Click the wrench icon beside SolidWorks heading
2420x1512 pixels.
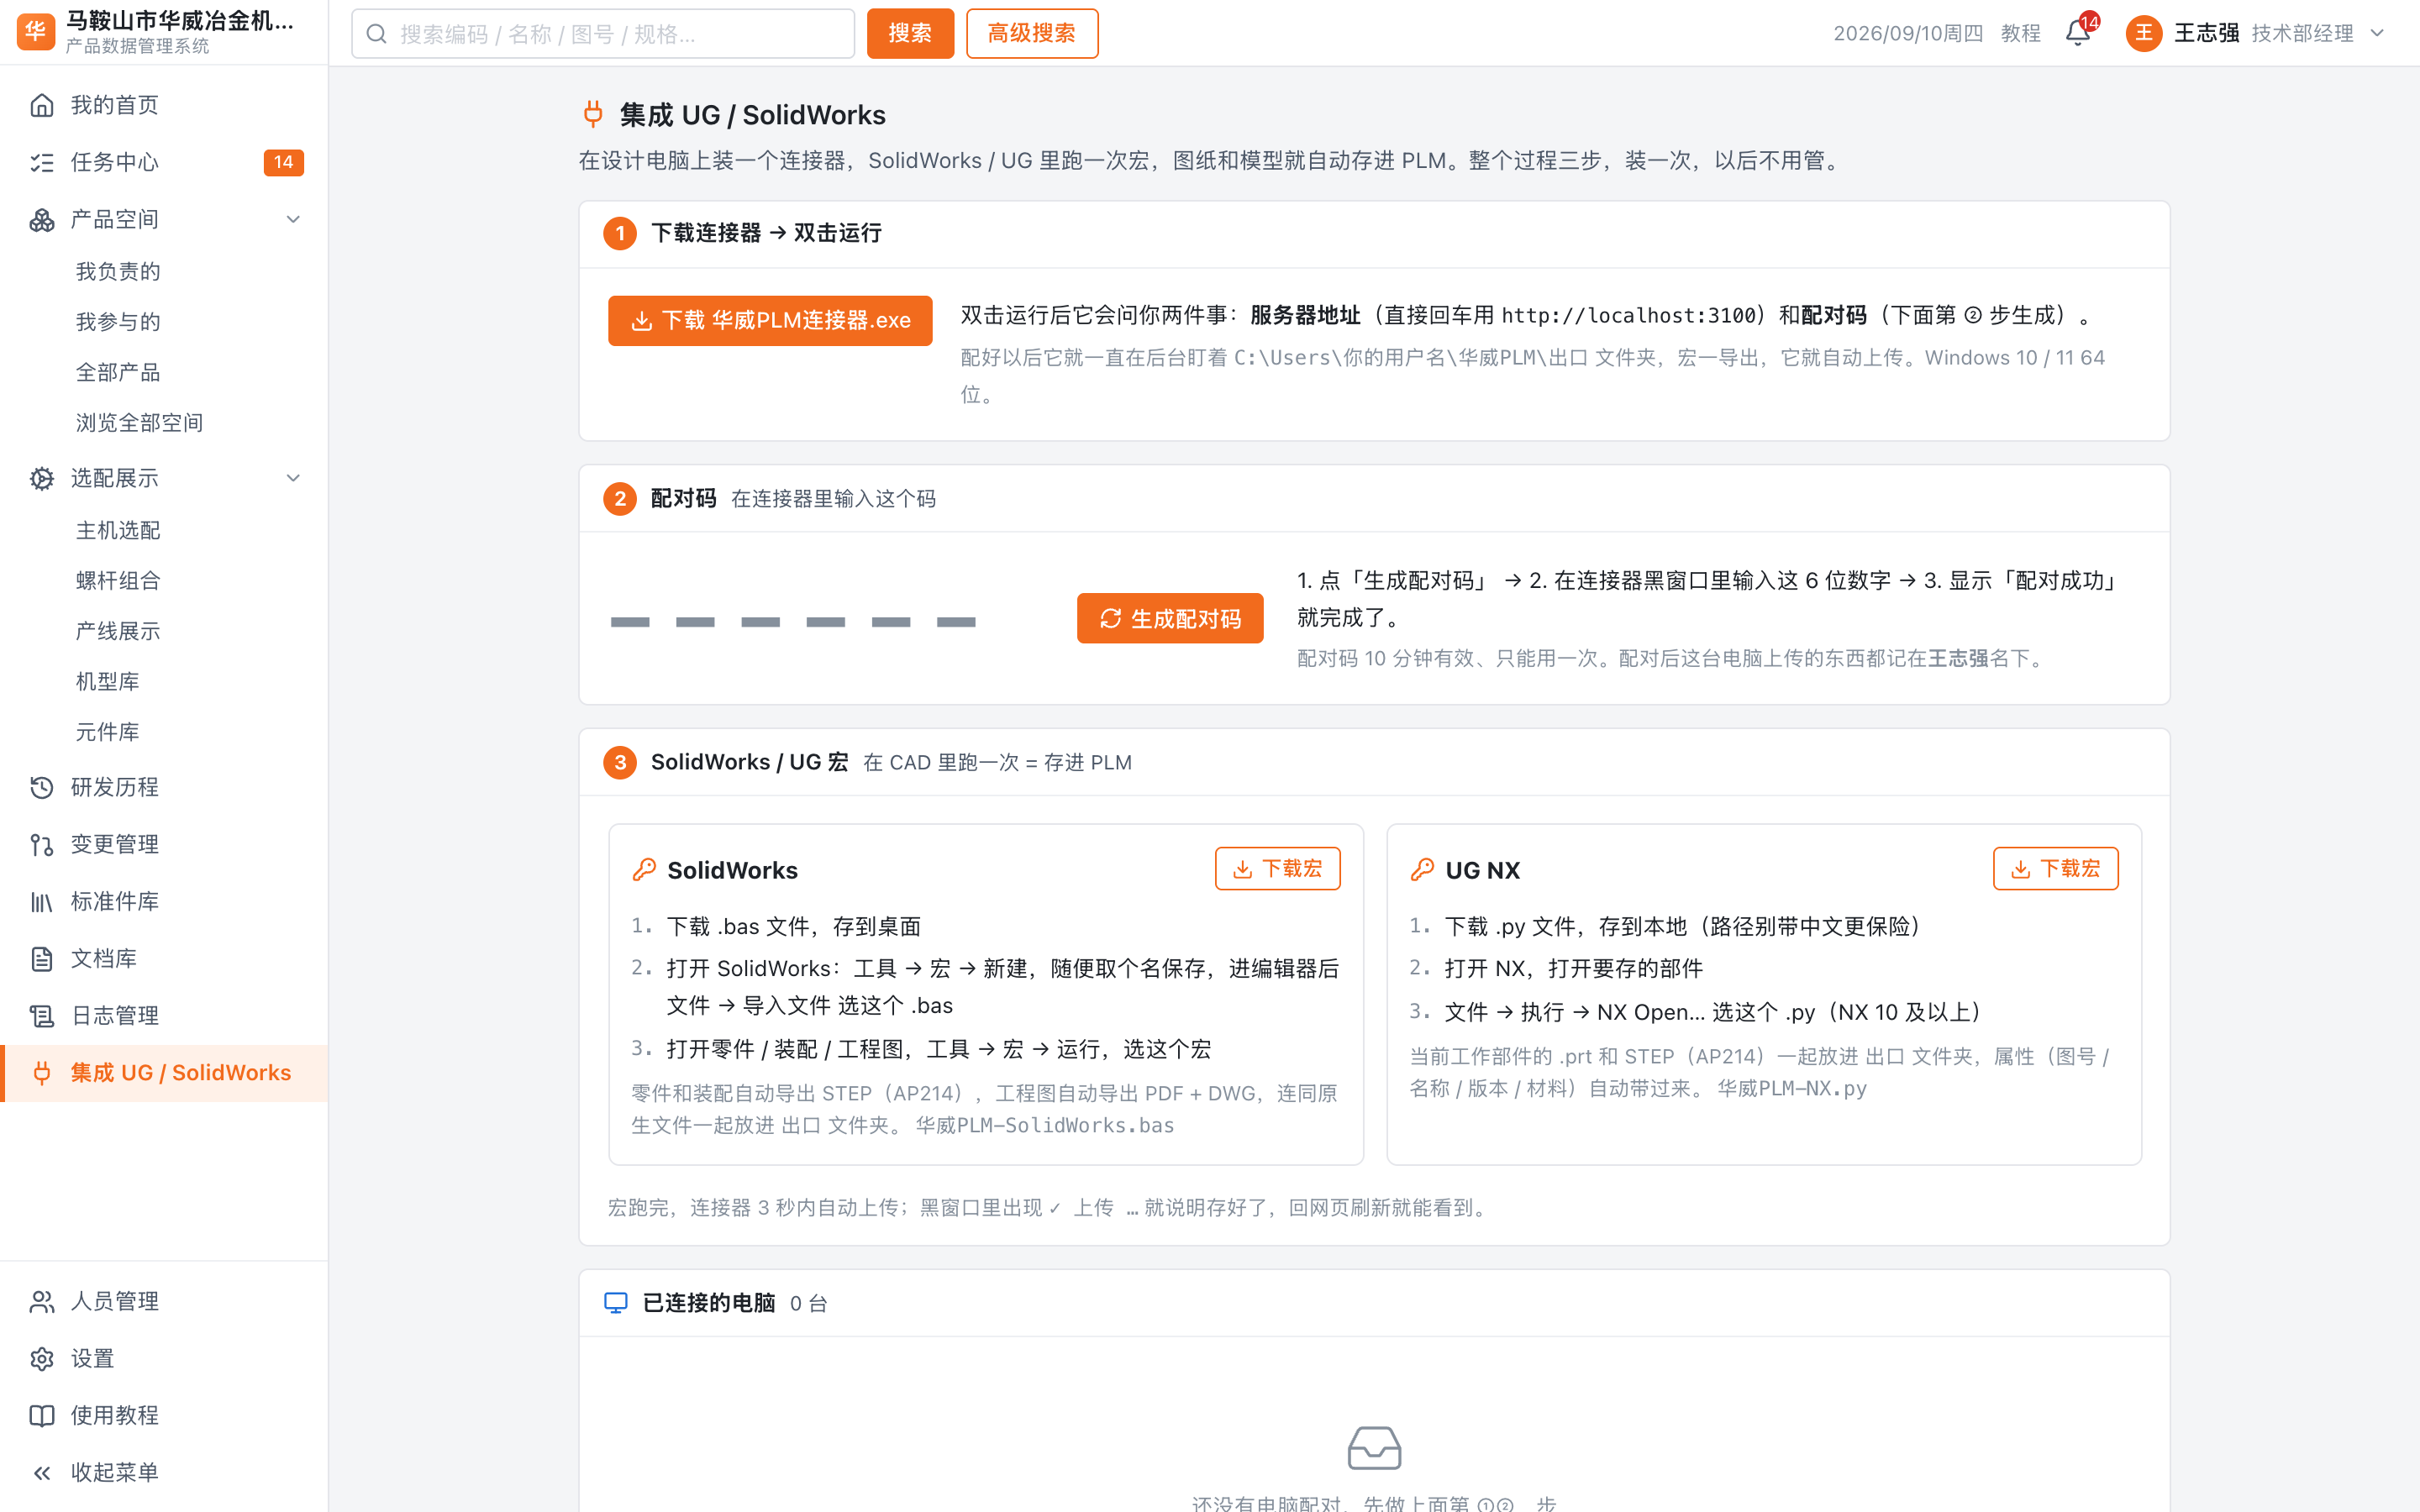point(644,870)
